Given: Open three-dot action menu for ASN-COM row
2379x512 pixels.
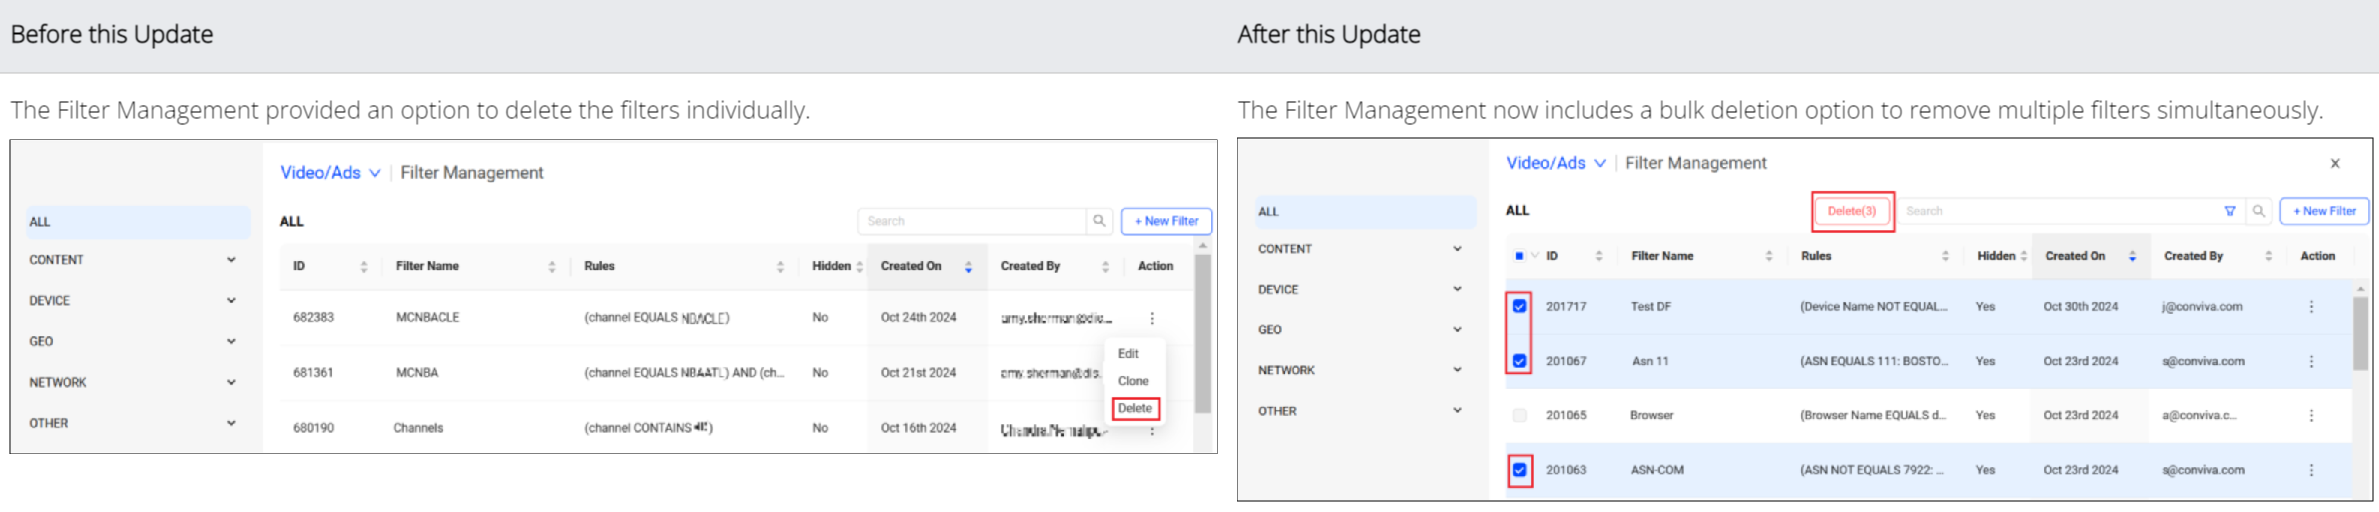Looking at the screenshot, I should click(2311, 470).
